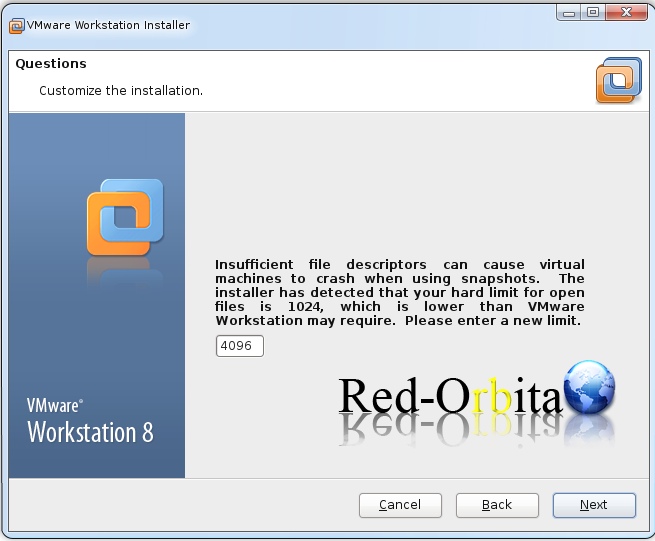Click 'VMware Workstation 8' sidebar text
This screenshot has height=541, width=655.
pos(90,421)
